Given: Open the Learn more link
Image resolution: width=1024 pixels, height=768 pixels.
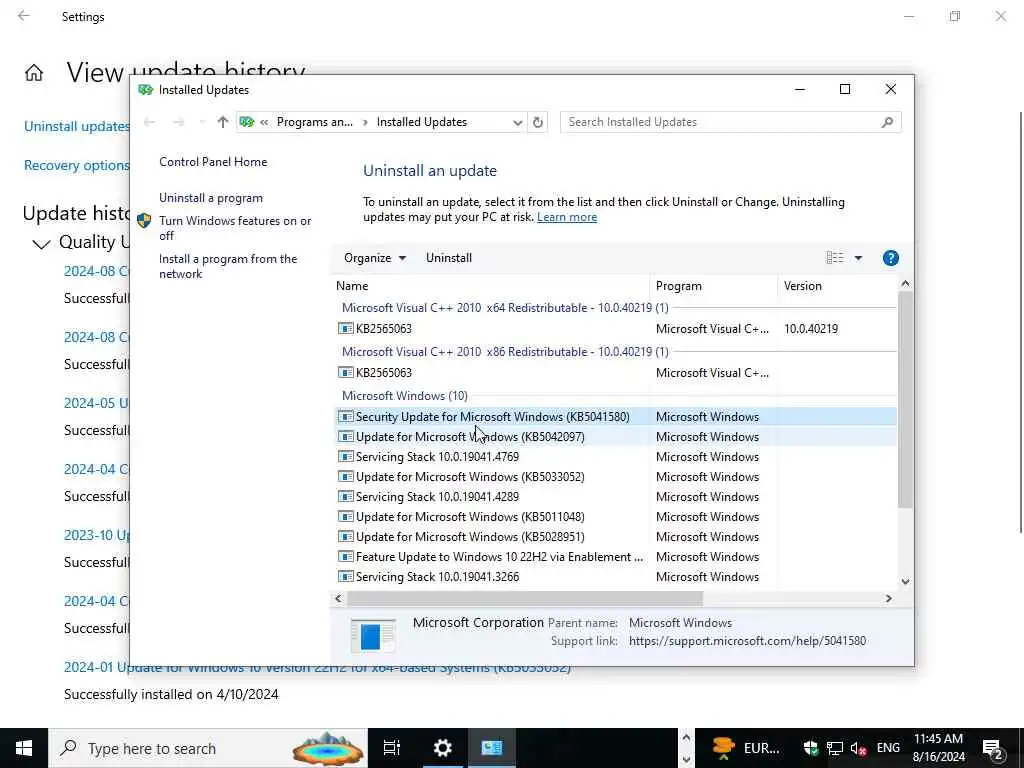Looking at the screenshot, I should pyautogui.click(x=566, y=217).
